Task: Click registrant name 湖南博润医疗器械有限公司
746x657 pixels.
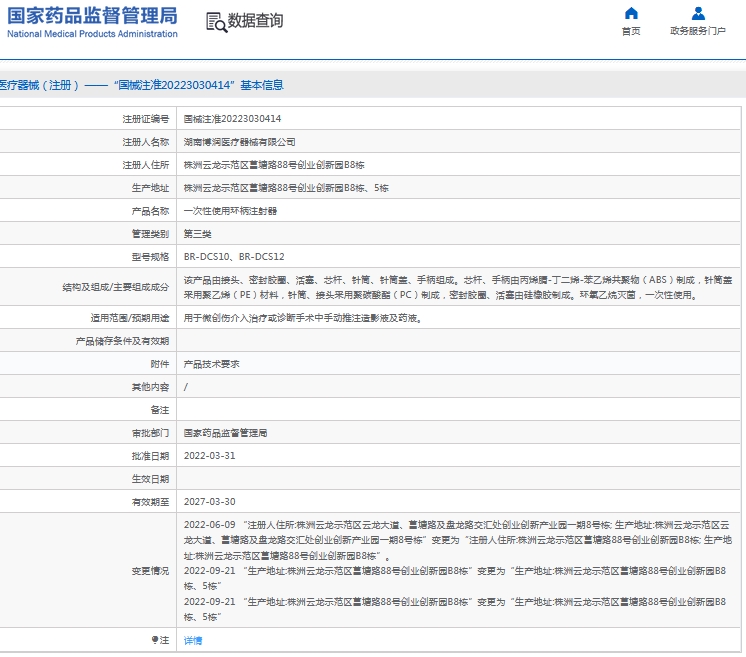Action: point(240,142)
